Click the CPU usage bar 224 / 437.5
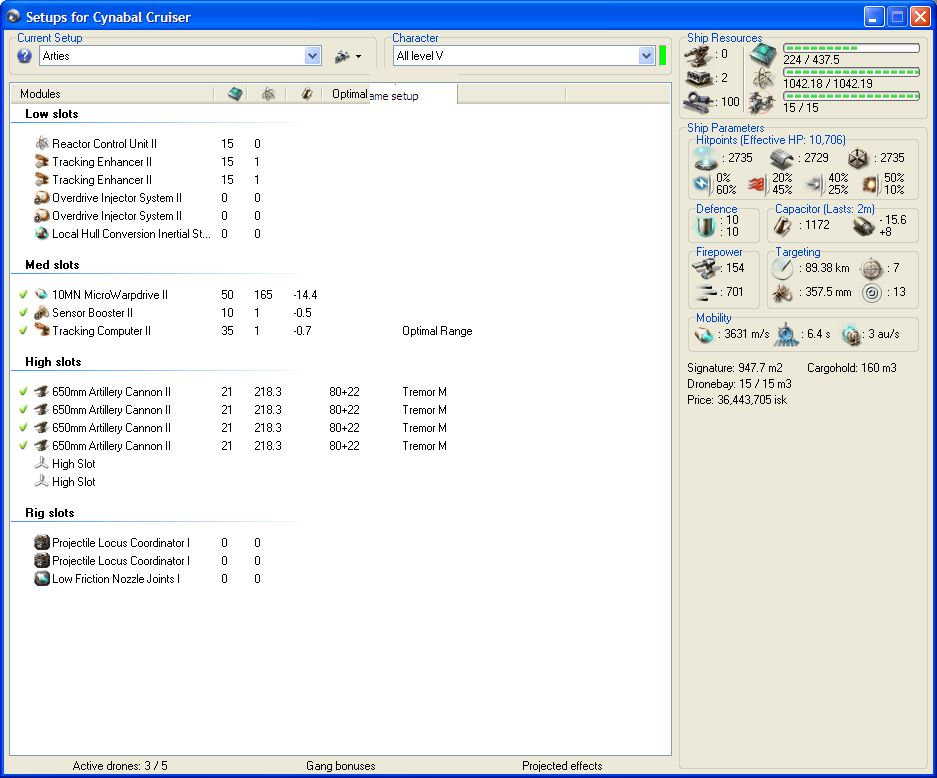 coord(851,48)
